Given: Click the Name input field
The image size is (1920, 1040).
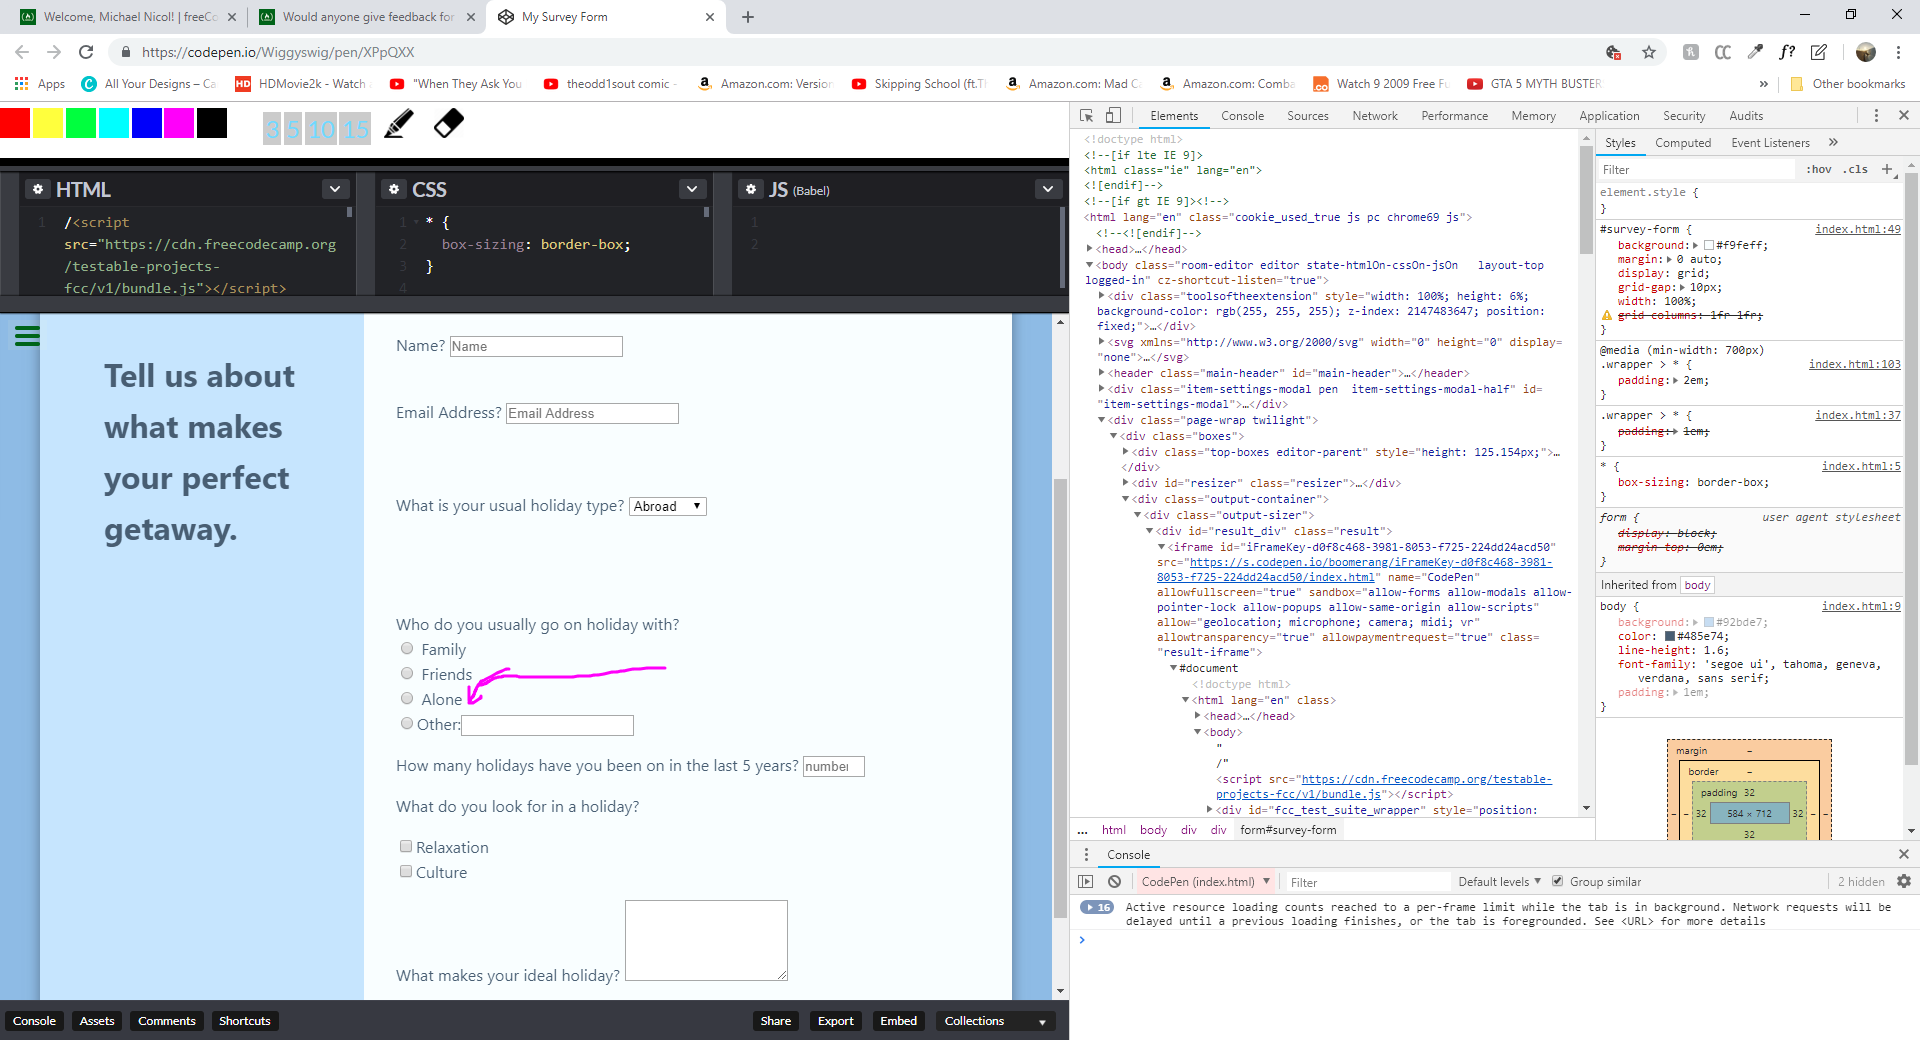Looking at the screenshot, I should [x=536, y=346].
